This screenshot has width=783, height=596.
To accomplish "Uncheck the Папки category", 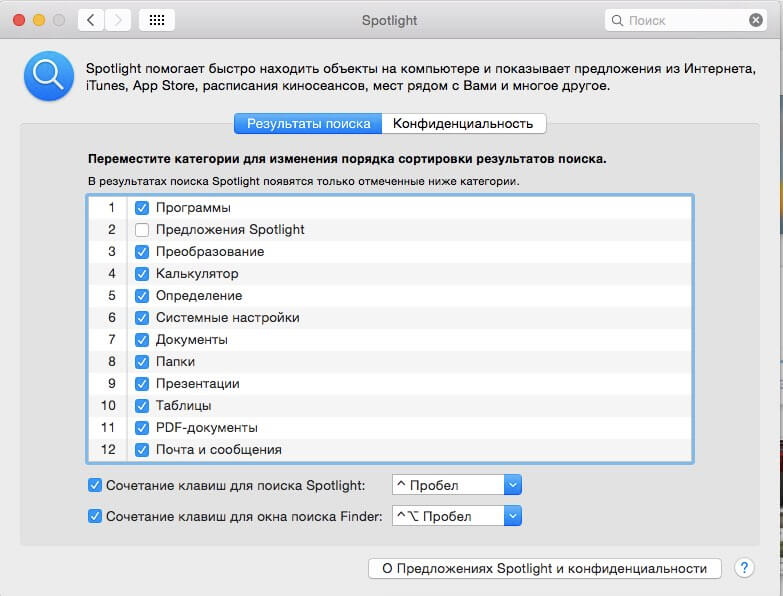I will click(142, 361).
